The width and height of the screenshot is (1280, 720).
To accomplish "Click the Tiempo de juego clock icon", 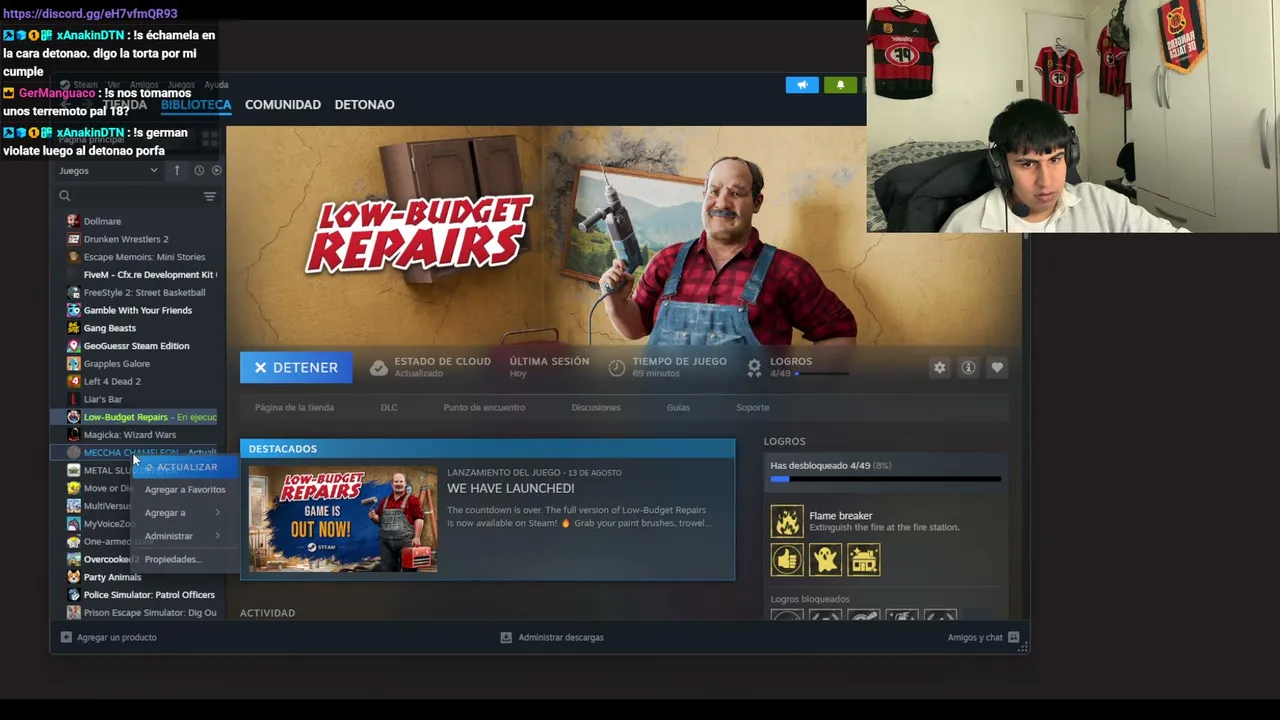I will (617, 368).
